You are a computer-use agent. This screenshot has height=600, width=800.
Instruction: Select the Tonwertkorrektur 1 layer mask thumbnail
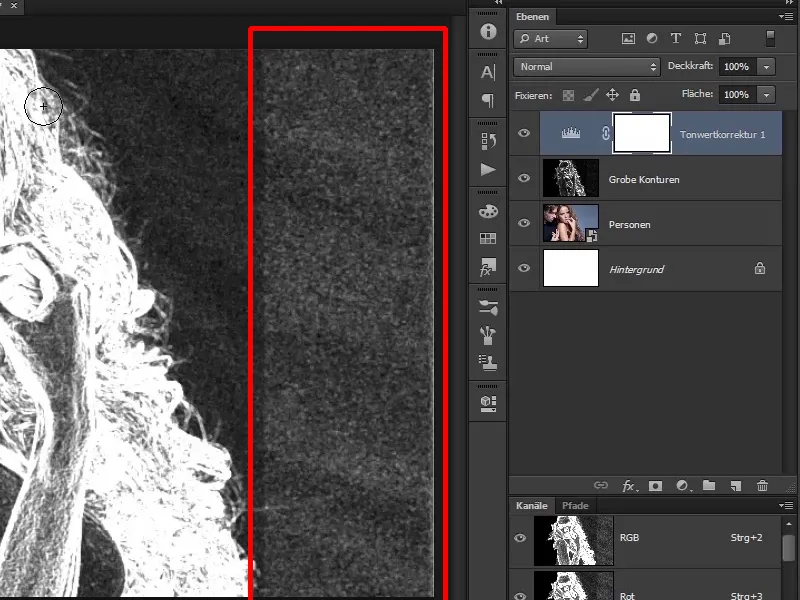(x=642, y=133)
